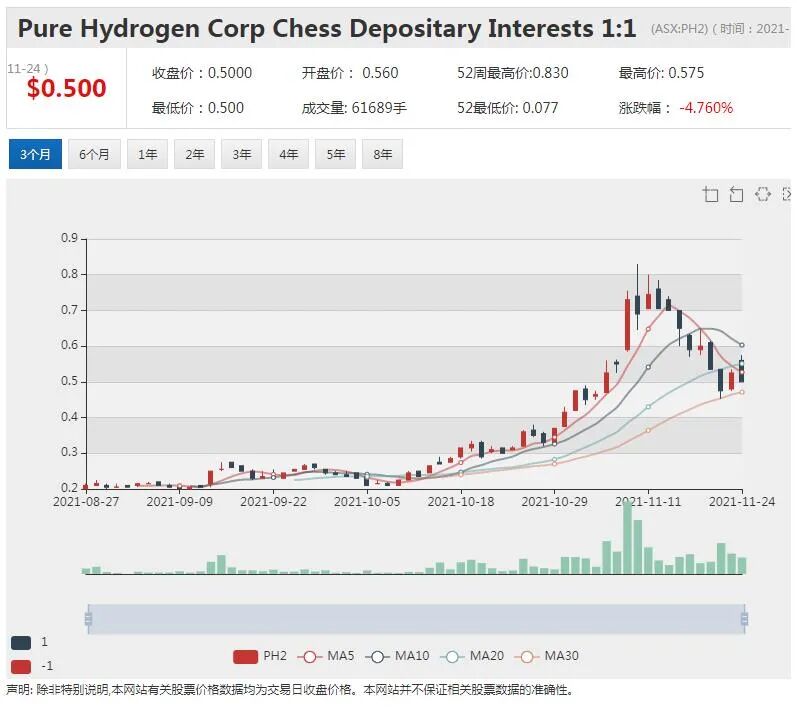797x717 pixels.
Task: Toggle the MA30 line legend
Action: pos(547,657)
